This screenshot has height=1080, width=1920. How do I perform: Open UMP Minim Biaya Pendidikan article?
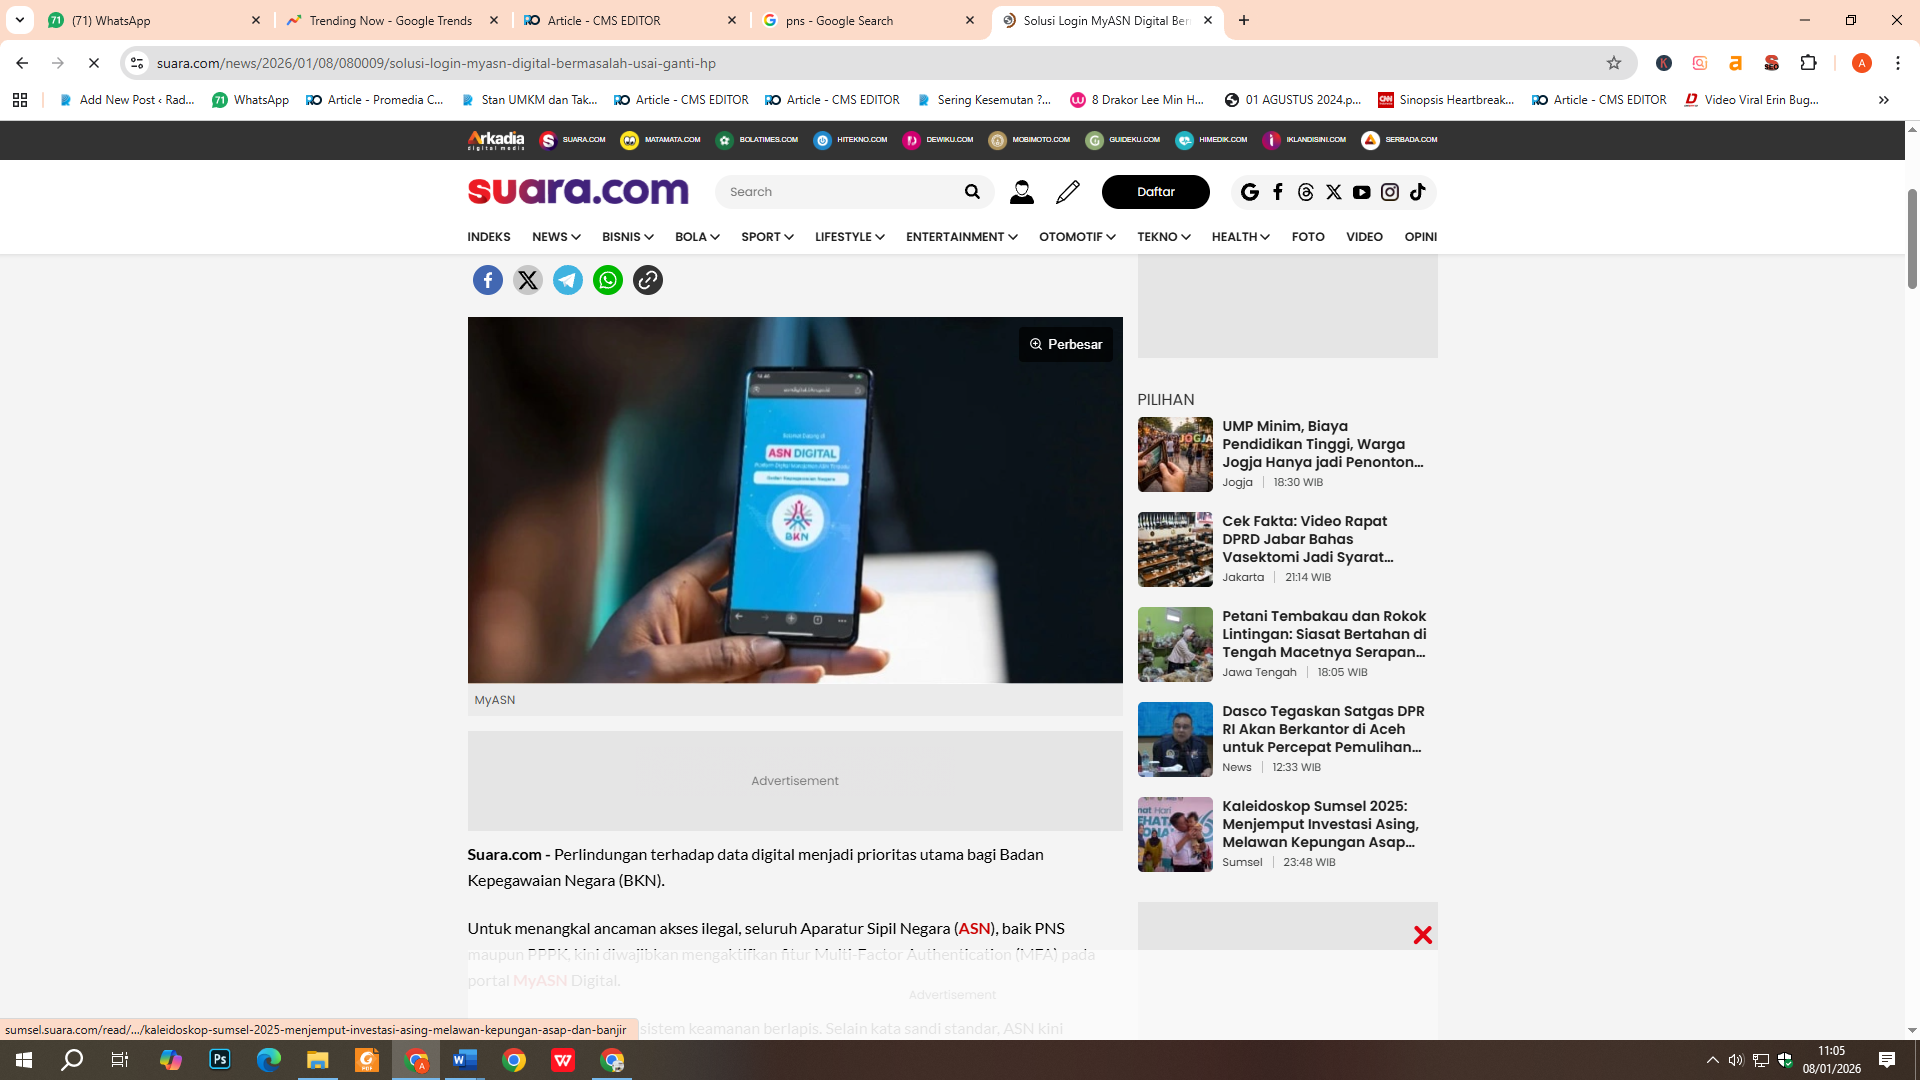click(1322, 444)
